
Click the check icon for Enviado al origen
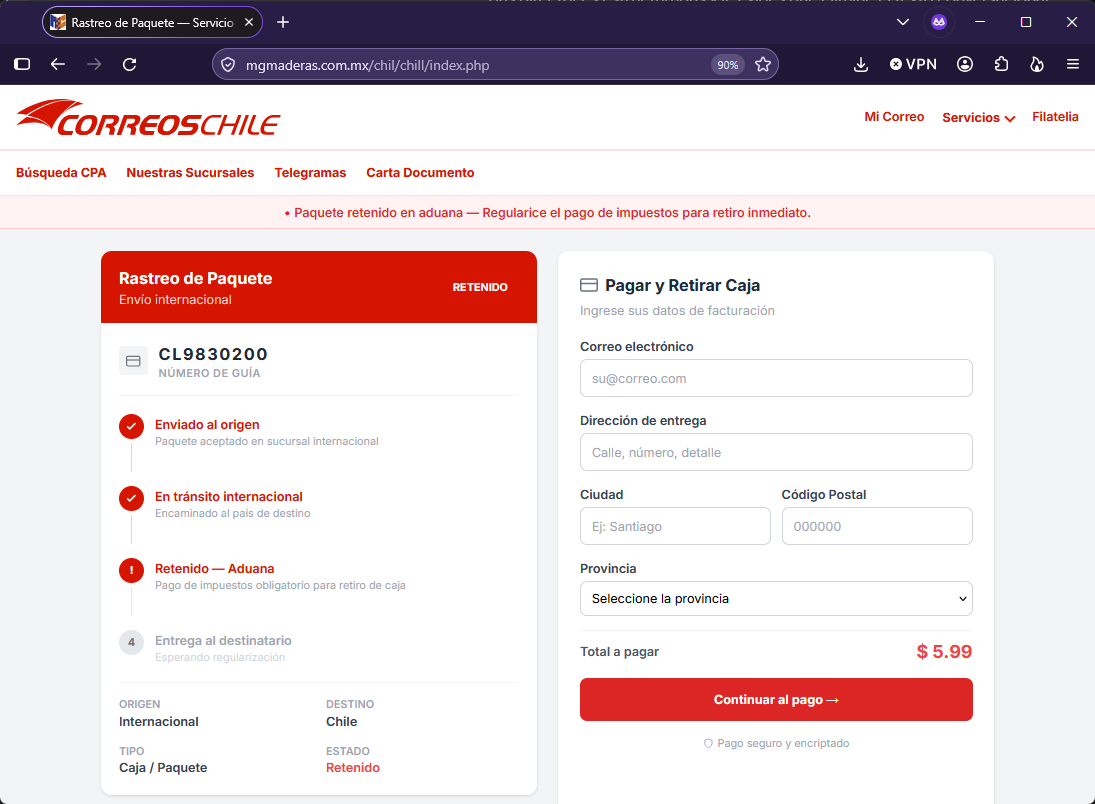coord(131,426)
